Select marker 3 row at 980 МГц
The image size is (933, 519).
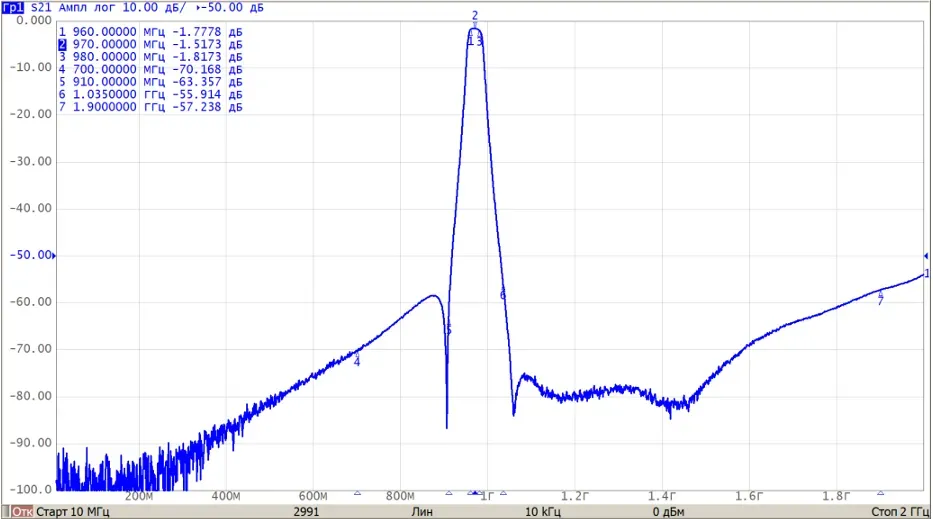point(150,57)
